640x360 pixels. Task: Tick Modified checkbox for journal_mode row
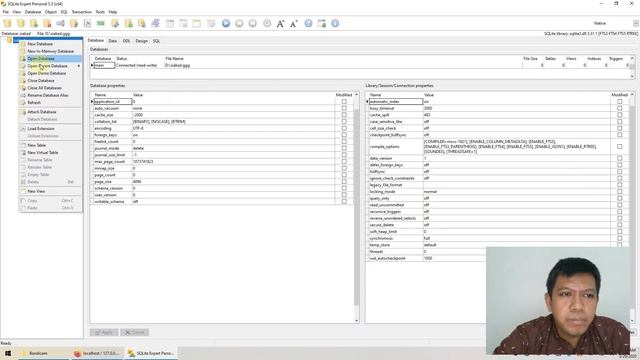click(344, 148)
